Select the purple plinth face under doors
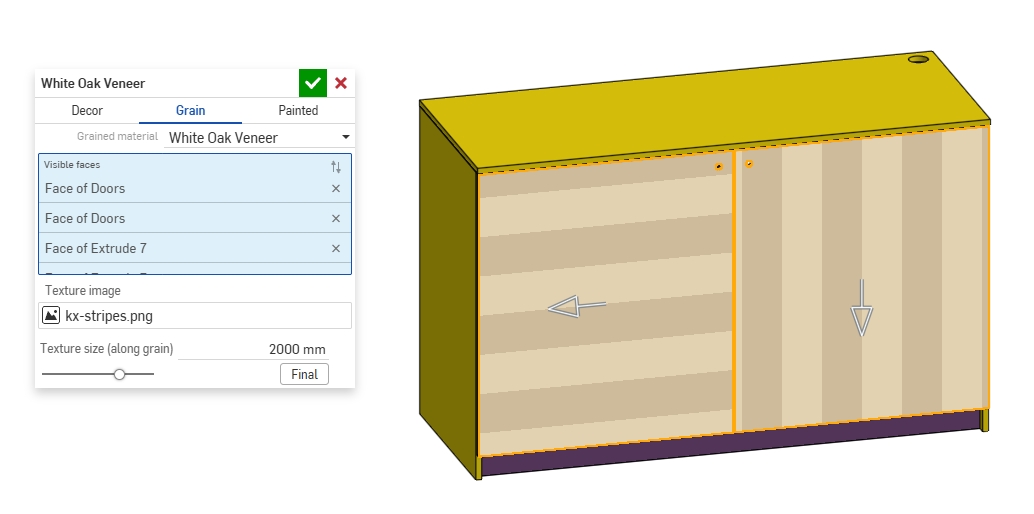Image resolution: width=1034 pixels, height=514 pixels. [729, 445]
